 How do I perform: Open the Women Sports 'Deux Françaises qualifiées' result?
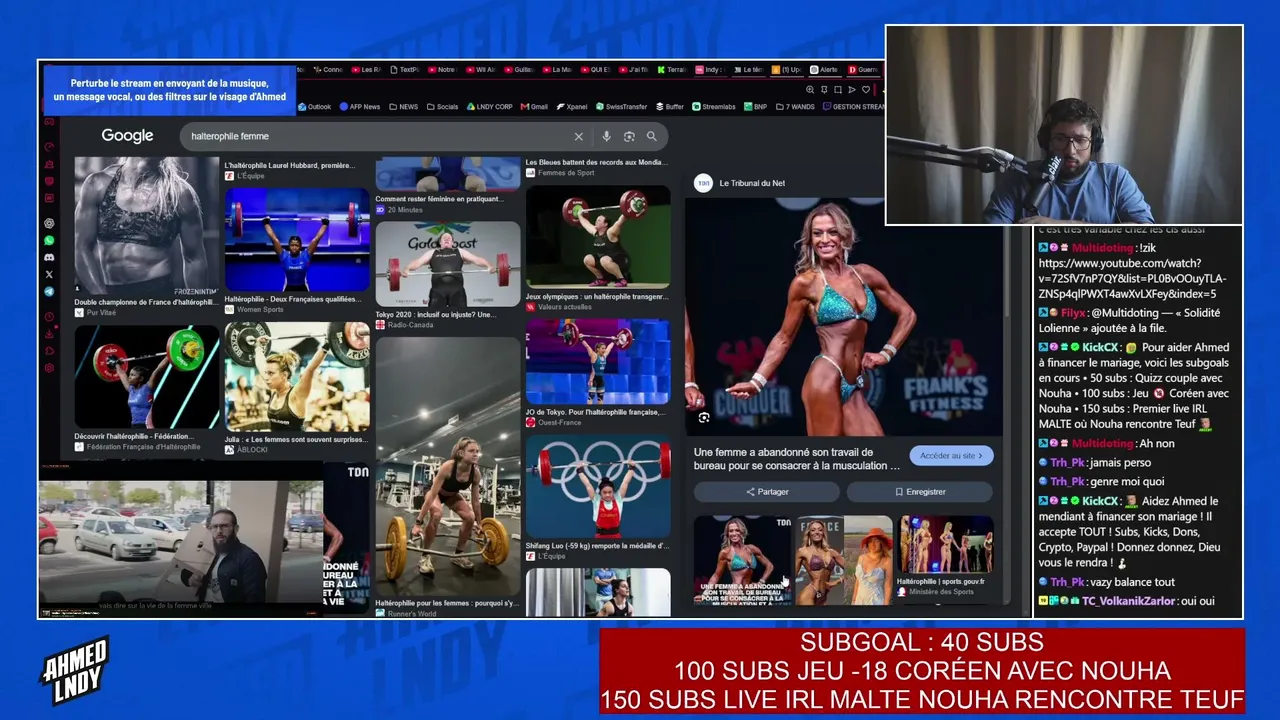pyautogui.click(x=297, y=240)
